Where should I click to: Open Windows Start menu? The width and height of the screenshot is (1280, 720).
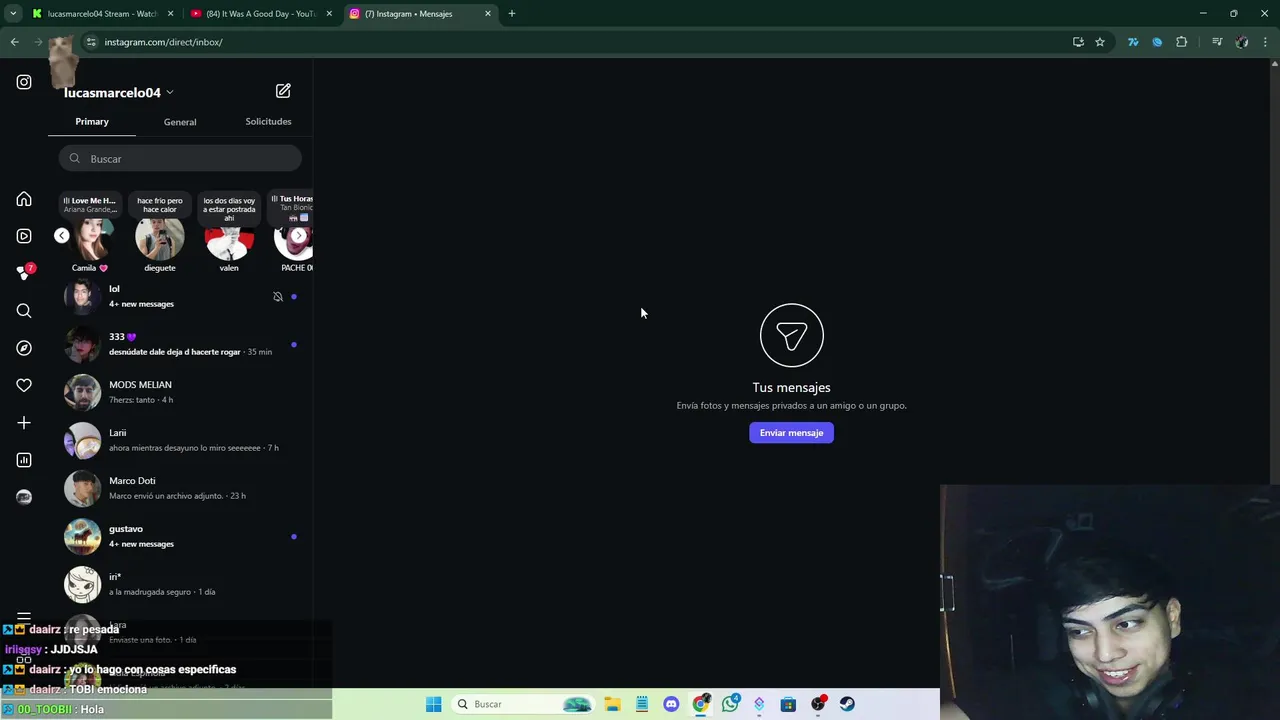(433, 704)
